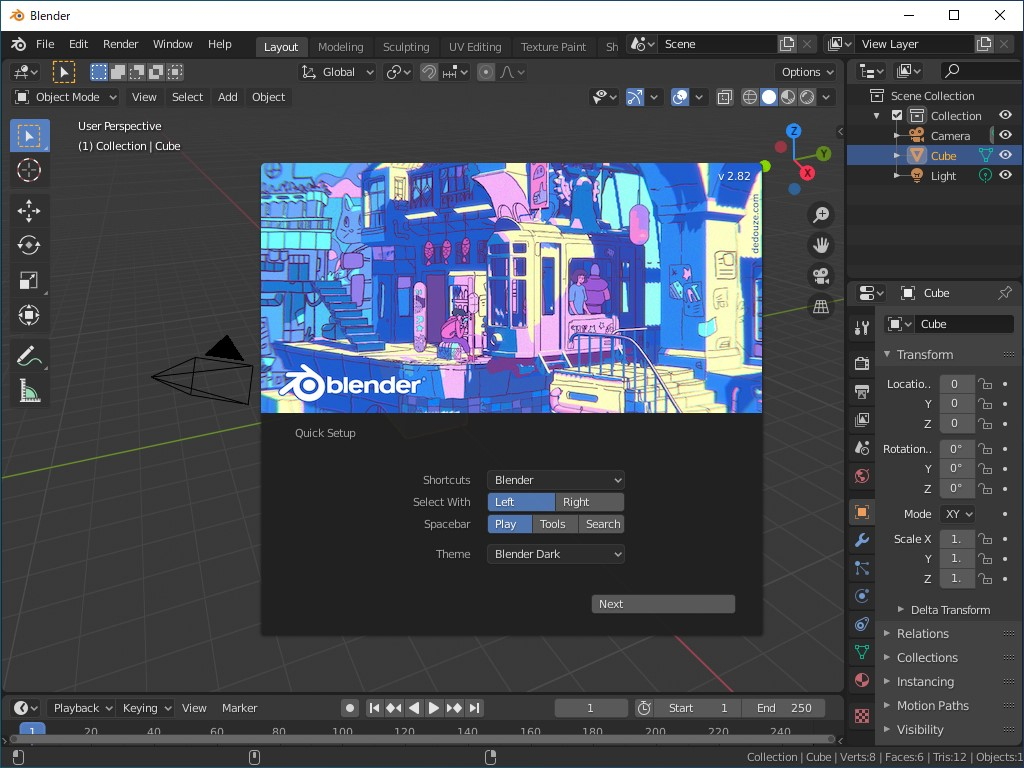Image resolution: width=1024 pixels, height=768 pixels.
Task: Open the Theme dropdown showing Blender Dark
Action: tap(555, 553)
